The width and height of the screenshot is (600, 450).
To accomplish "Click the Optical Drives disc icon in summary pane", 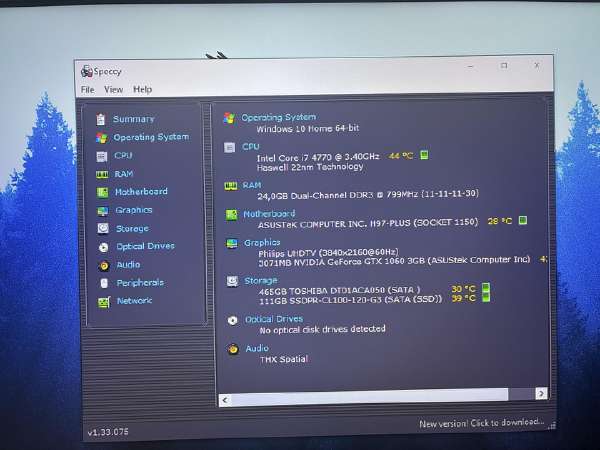I will [232, 320].
